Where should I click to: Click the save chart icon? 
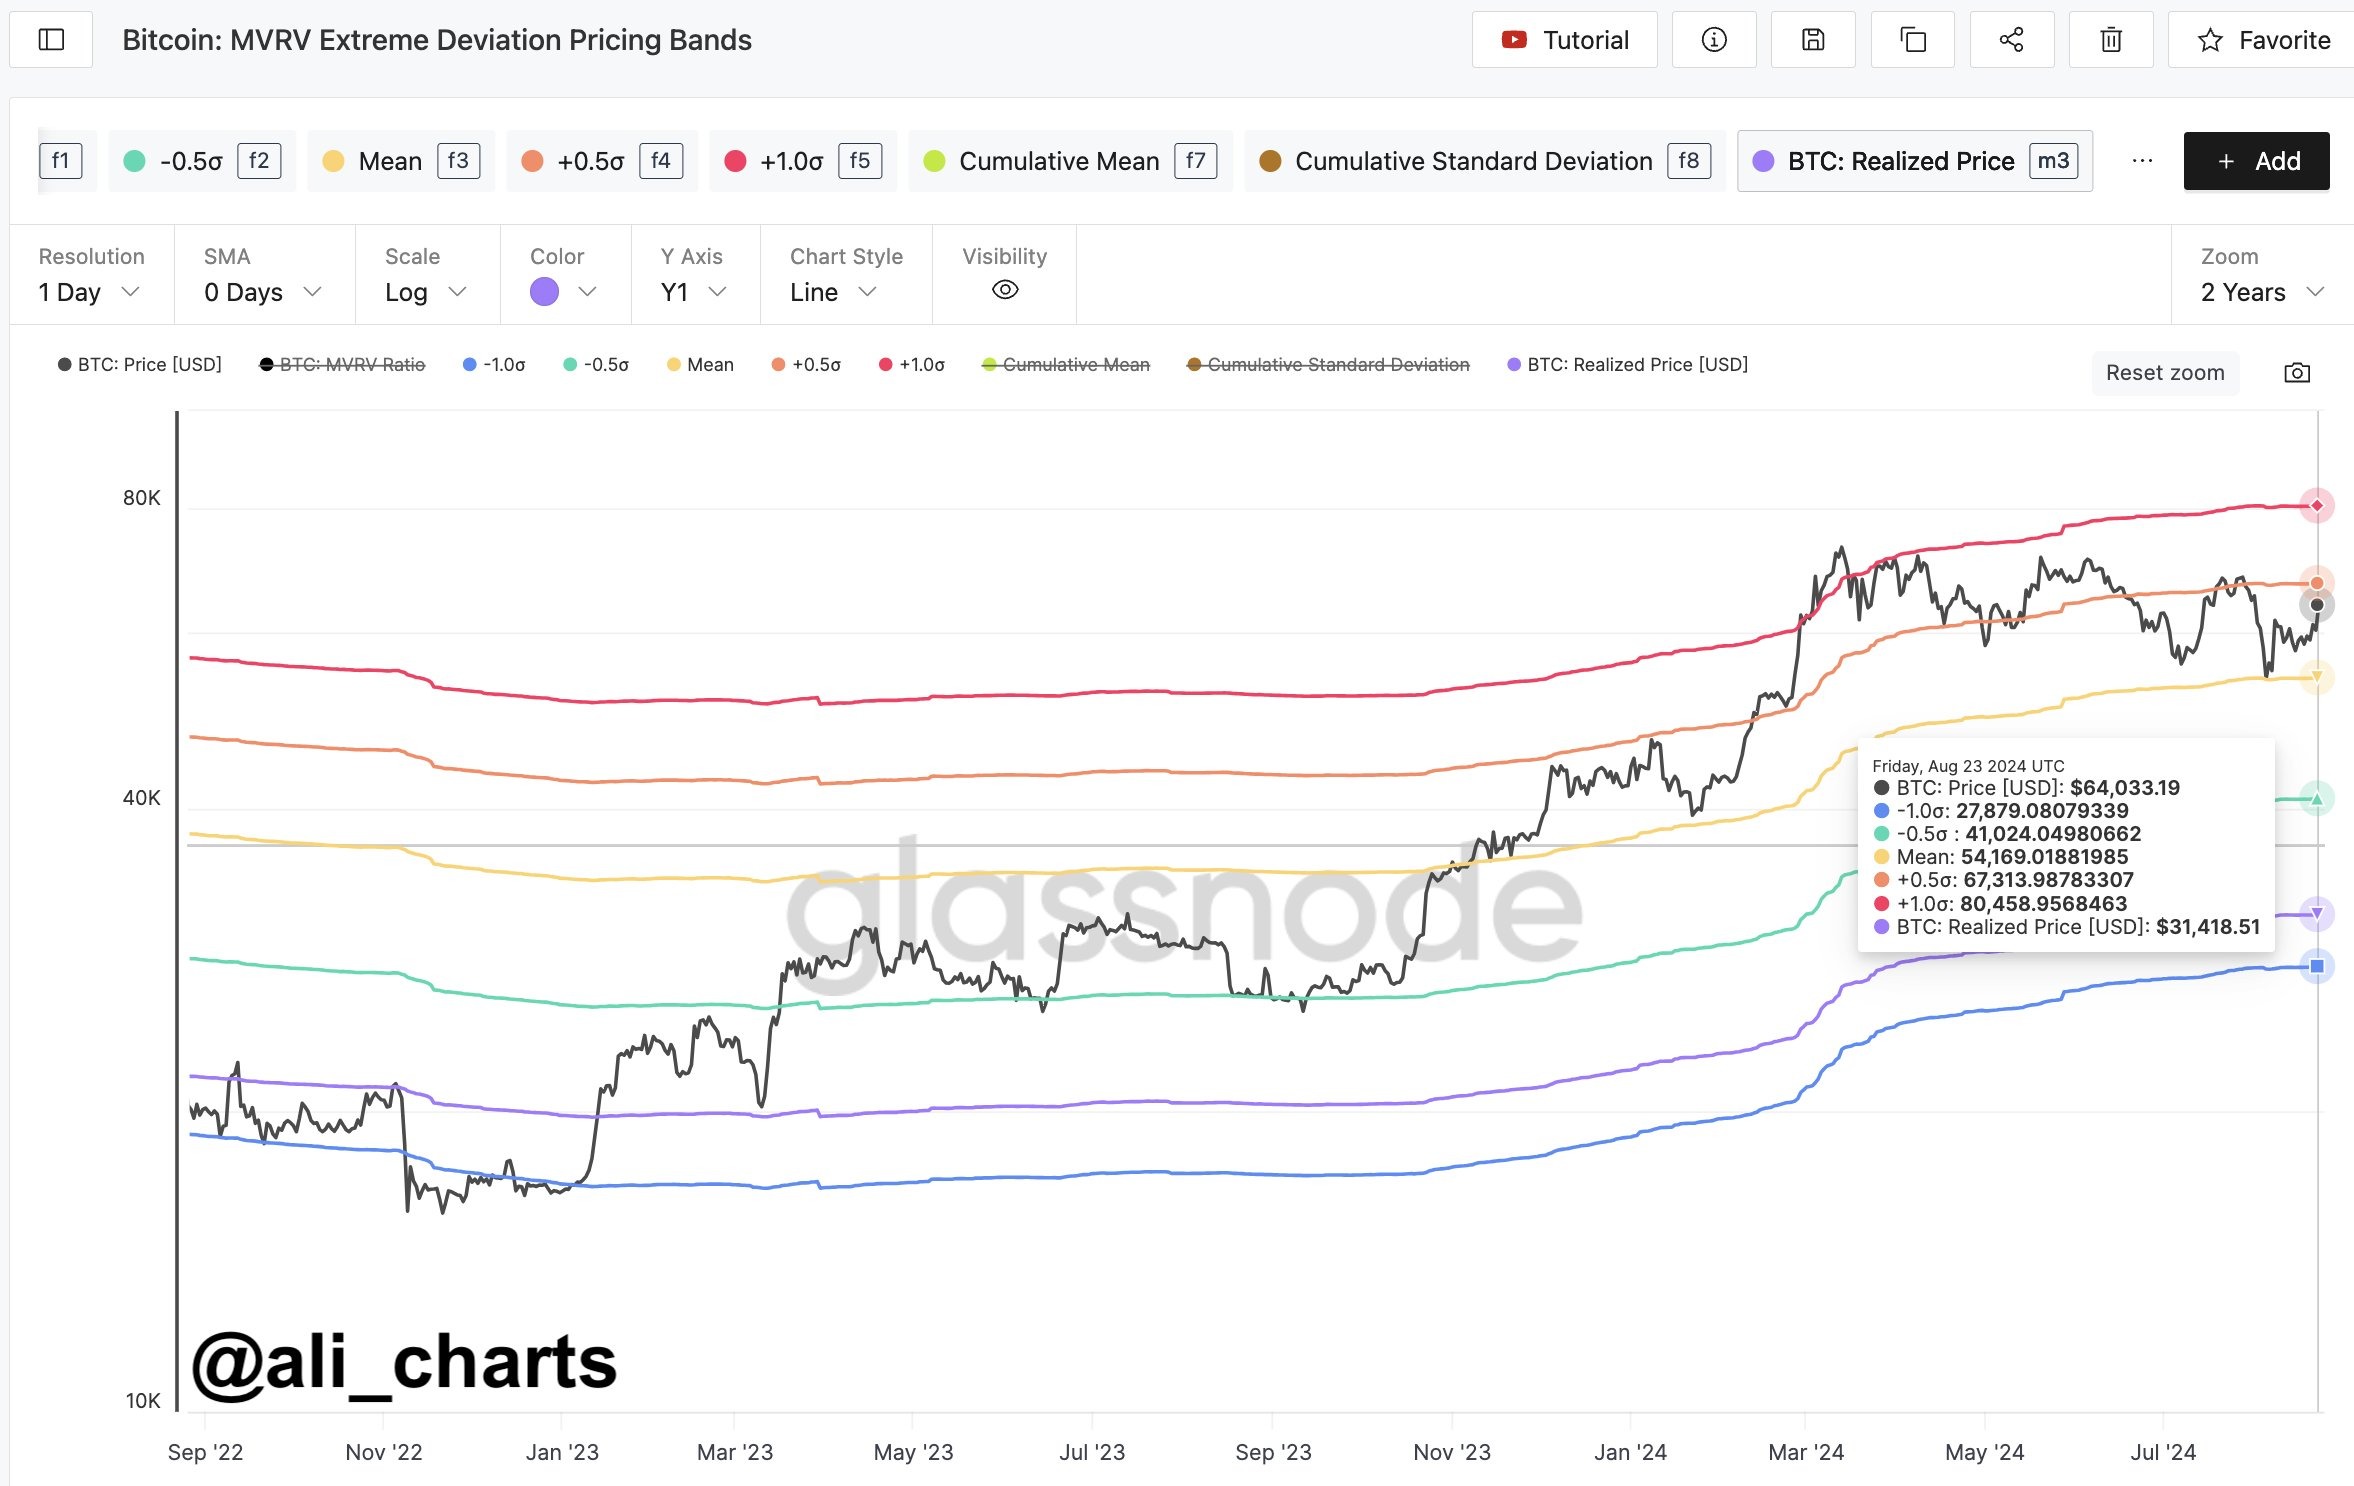[x=1812, y=40]
